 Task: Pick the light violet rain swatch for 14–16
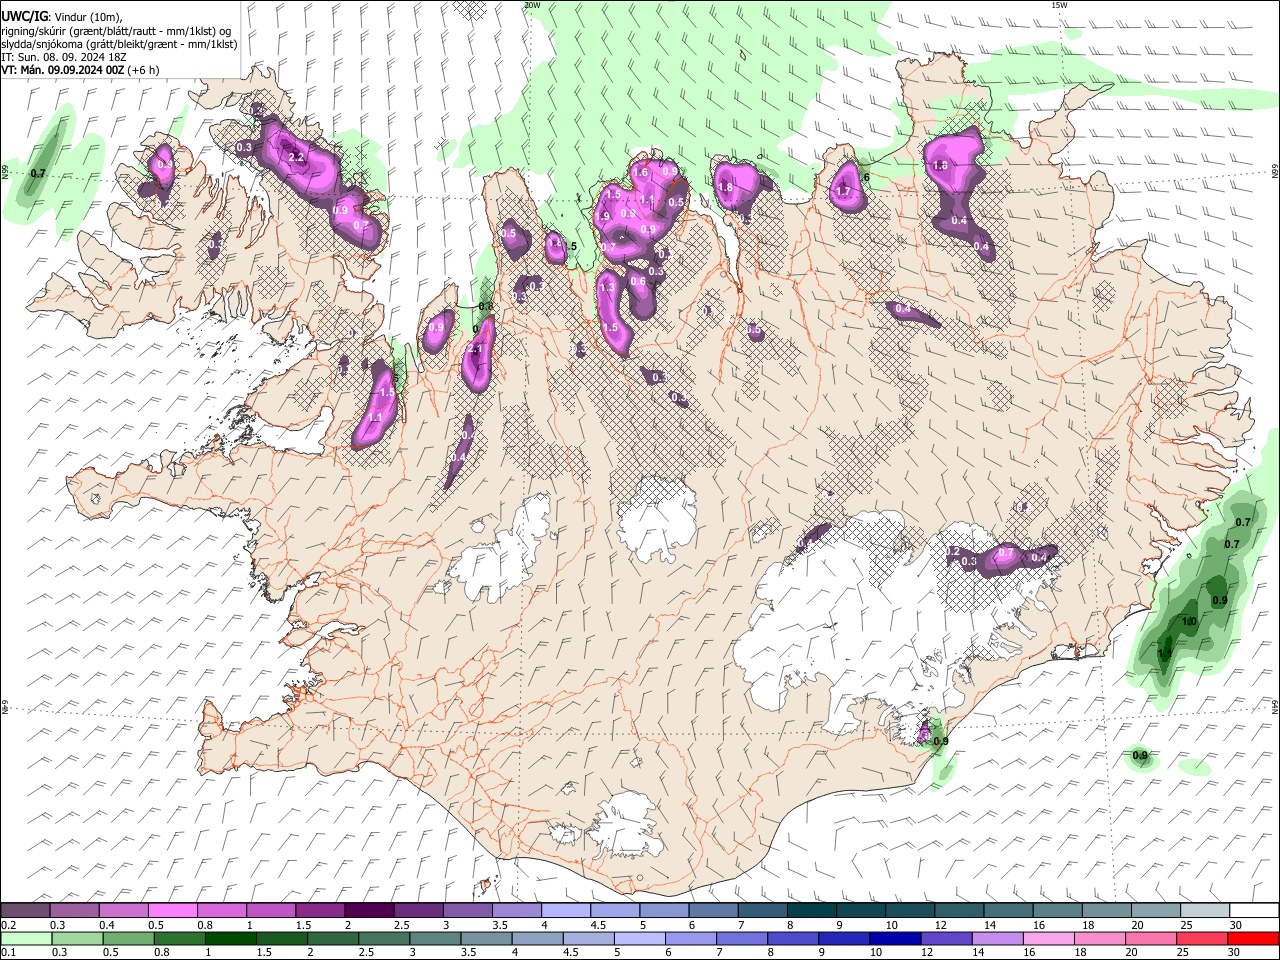tap(996, 938)
